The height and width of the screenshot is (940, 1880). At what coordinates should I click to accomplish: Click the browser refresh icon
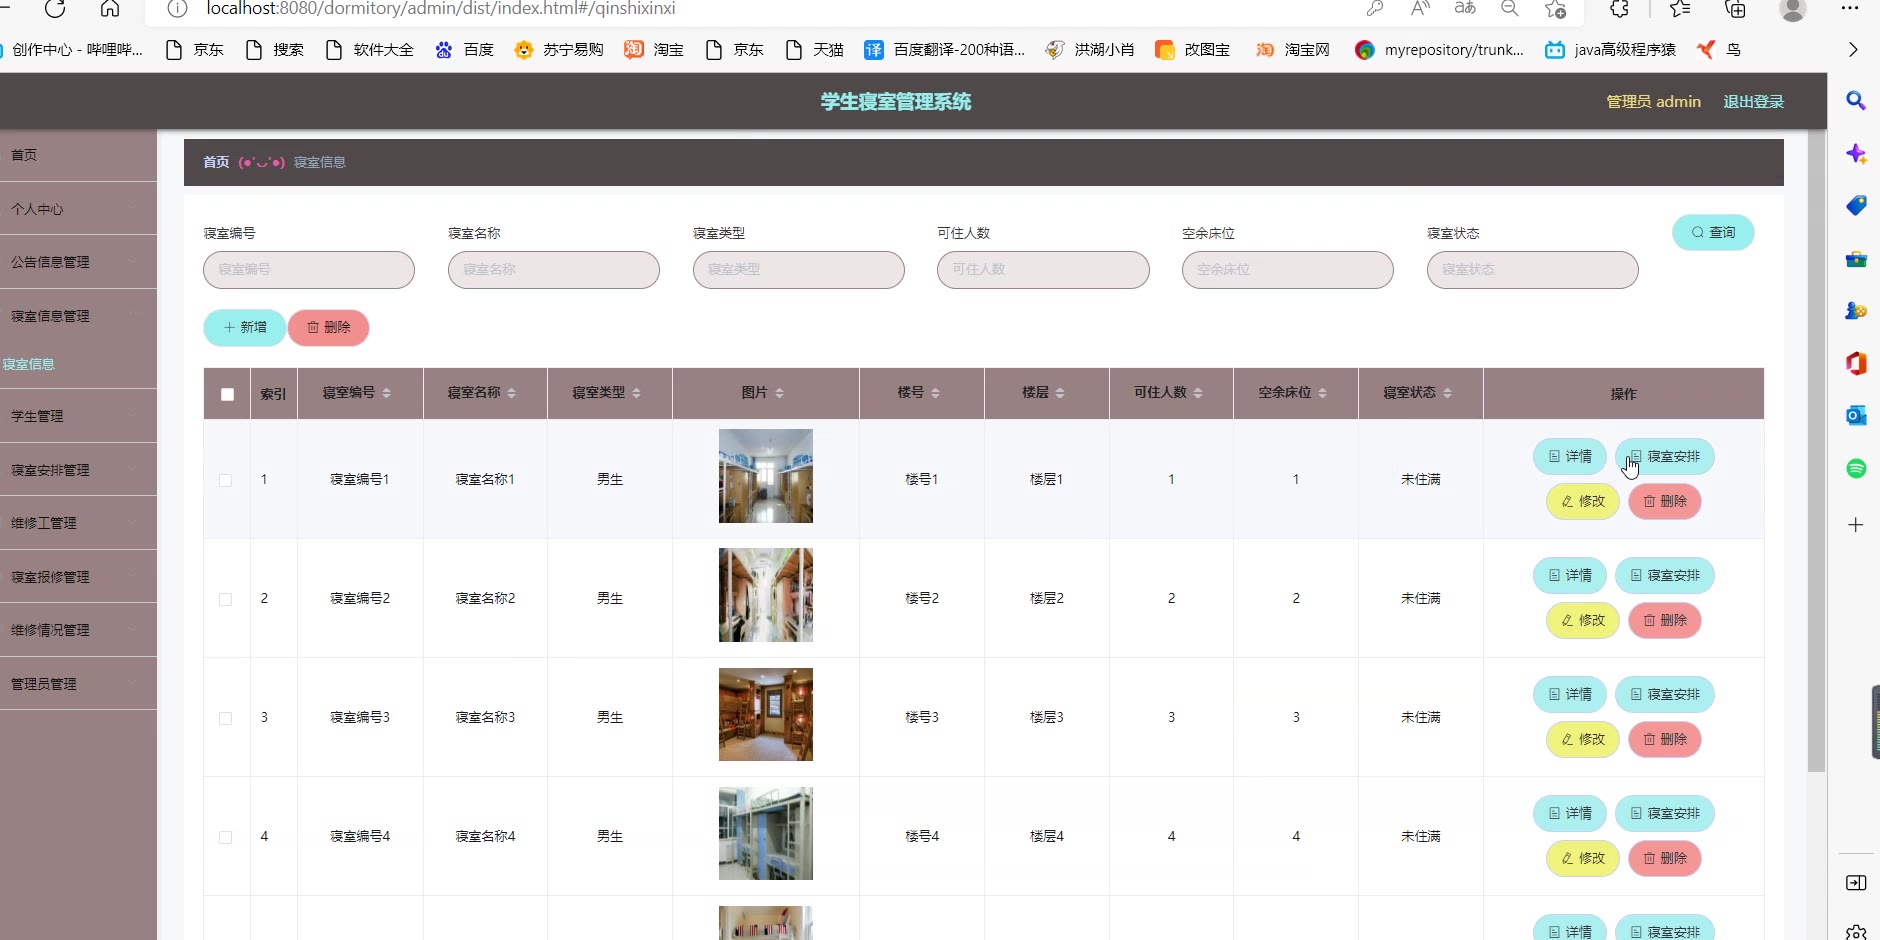(55, 9)
